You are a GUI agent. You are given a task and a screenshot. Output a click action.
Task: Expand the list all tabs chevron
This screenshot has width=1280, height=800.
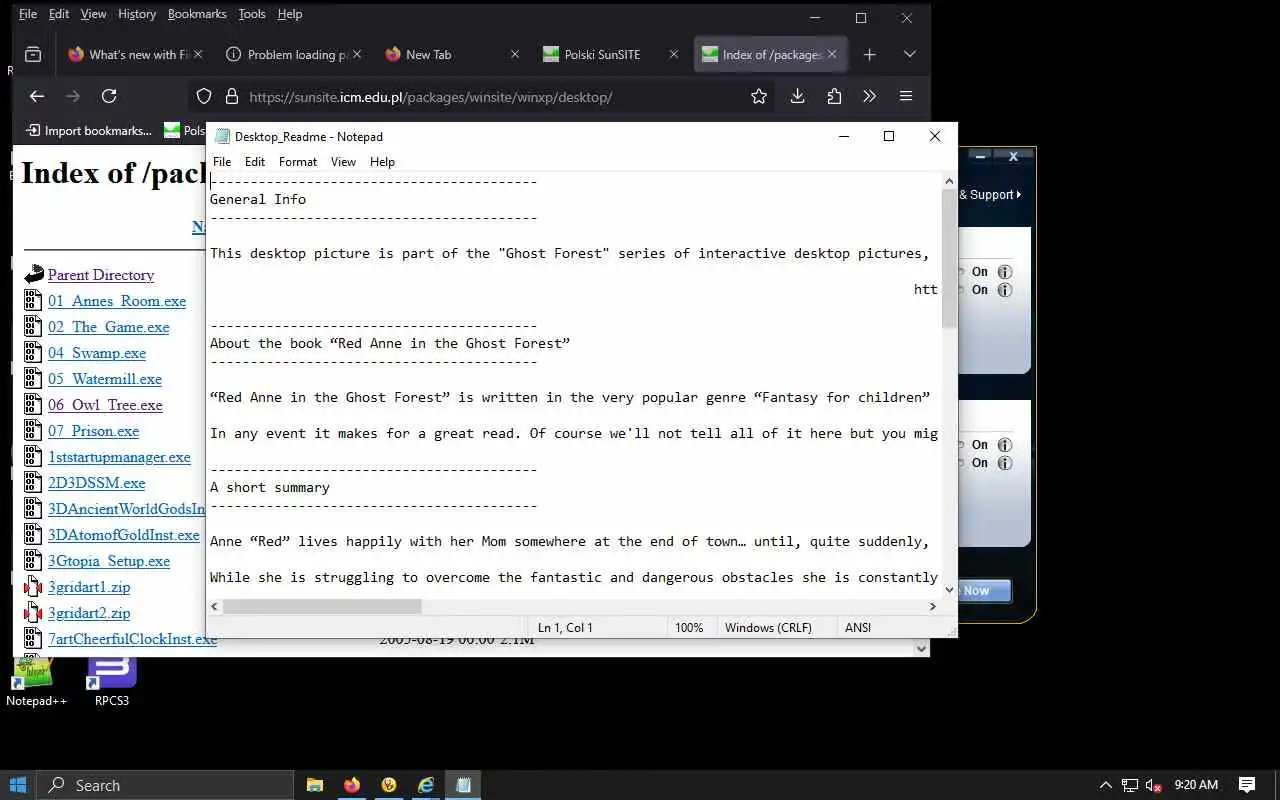909,54
